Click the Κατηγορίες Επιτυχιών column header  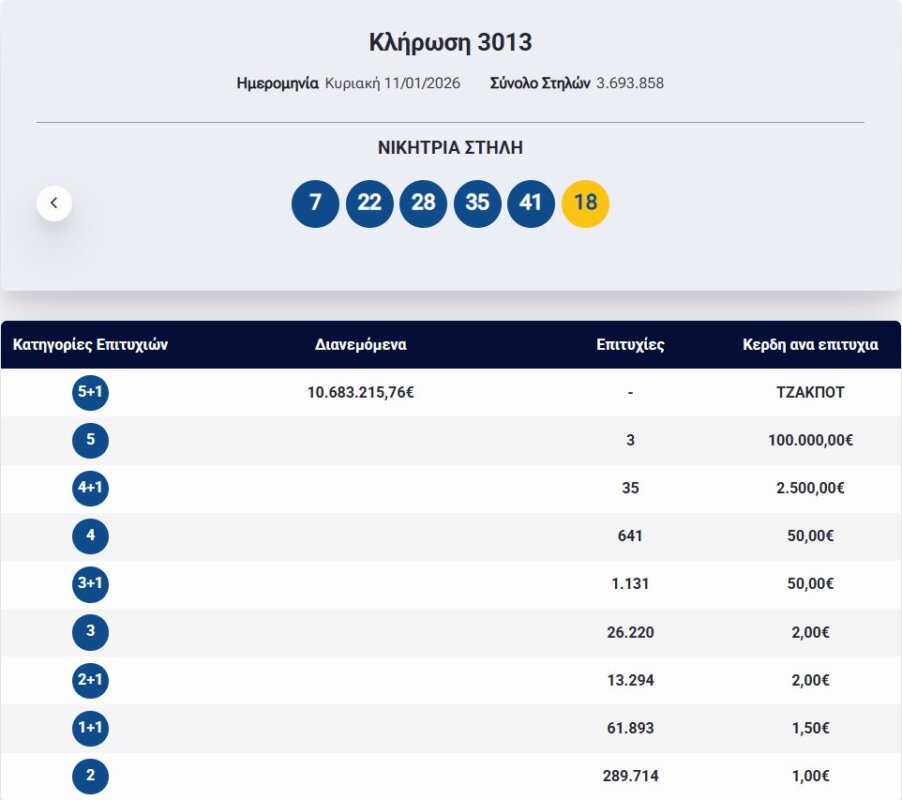tap(90, 345)
